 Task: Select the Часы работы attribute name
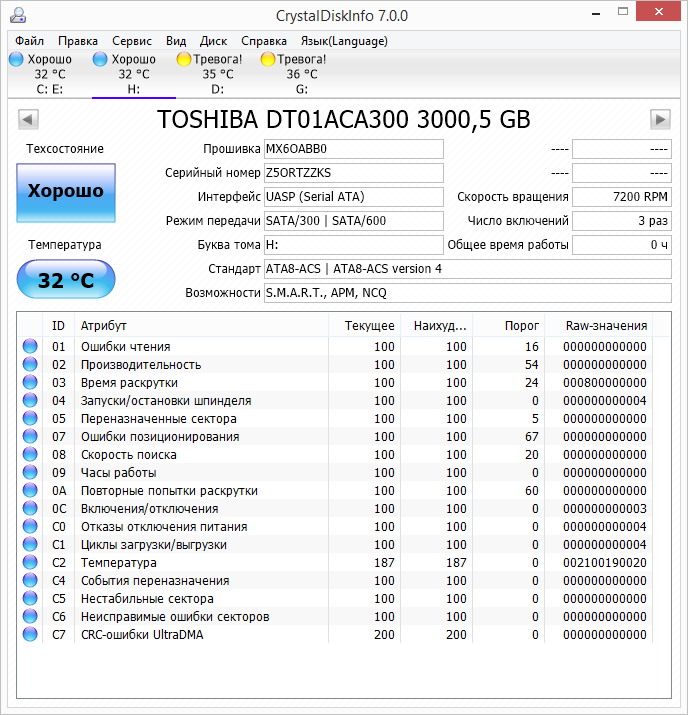pyautogui.click(x=119, y=473)
